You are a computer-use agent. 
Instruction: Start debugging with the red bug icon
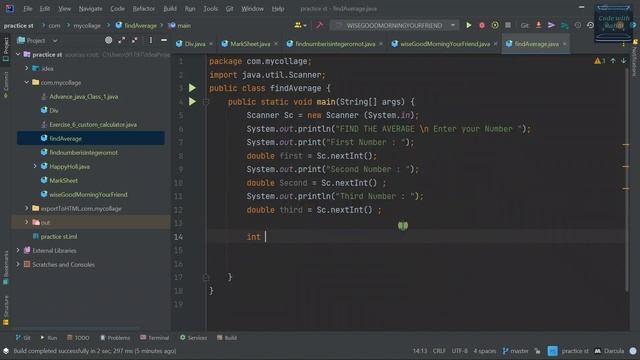[x=482, y=25]
